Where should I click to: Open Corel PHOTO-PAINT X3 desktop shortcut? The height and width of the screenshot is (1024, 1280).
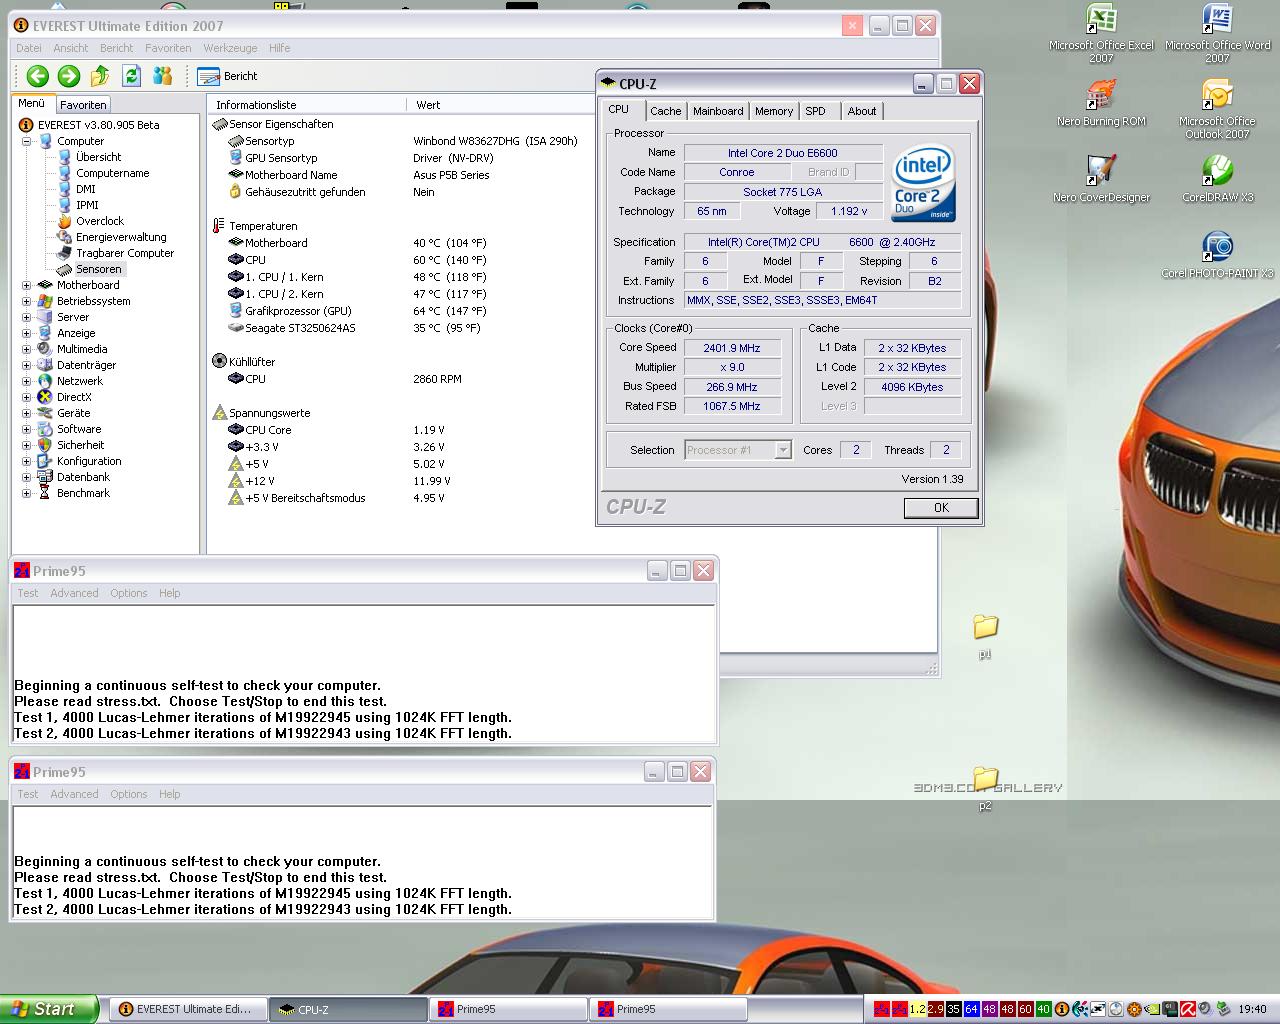click(x=1217, y=255)
